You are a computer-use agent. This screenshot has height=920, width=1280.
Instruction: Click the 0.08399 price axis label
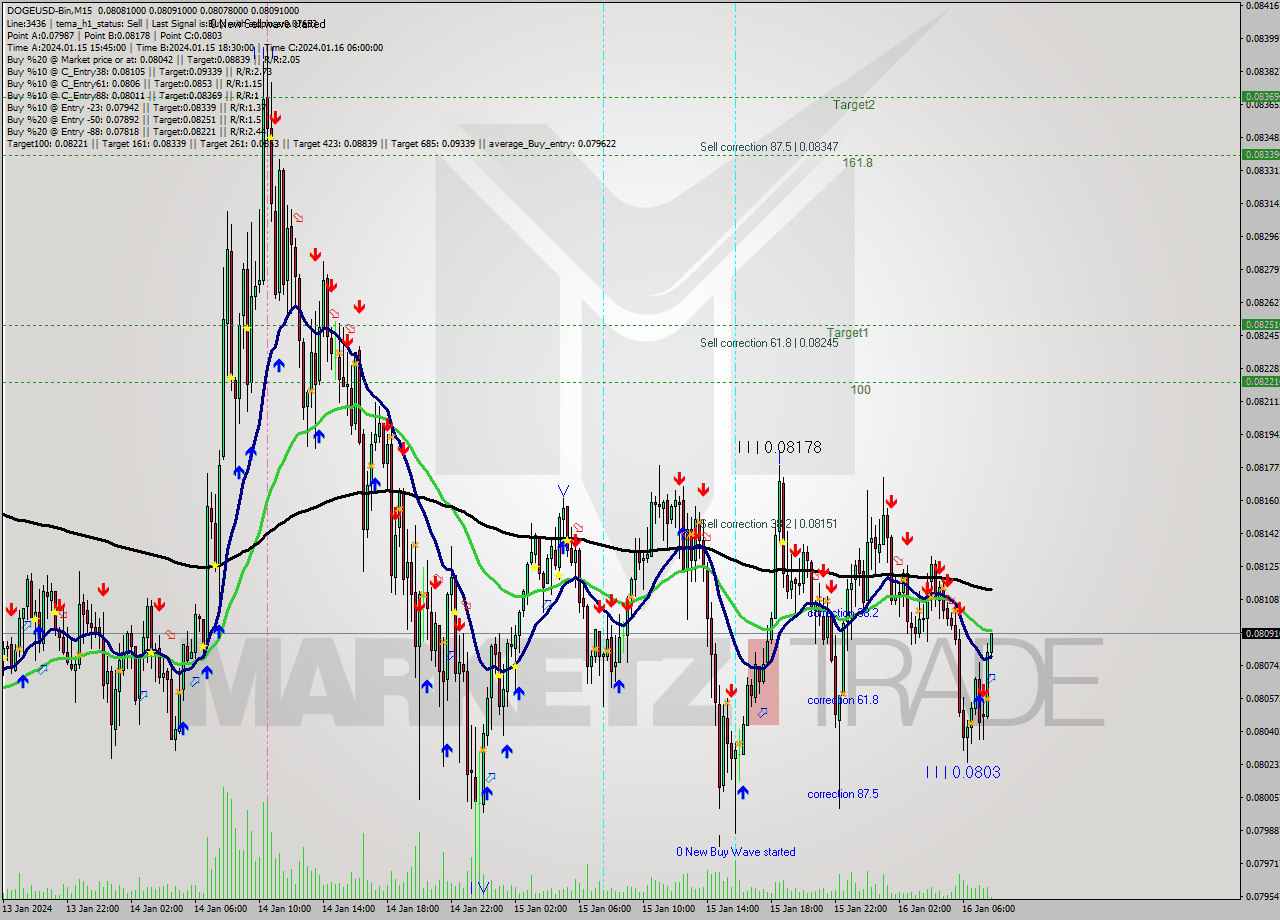coord(1262,38)
